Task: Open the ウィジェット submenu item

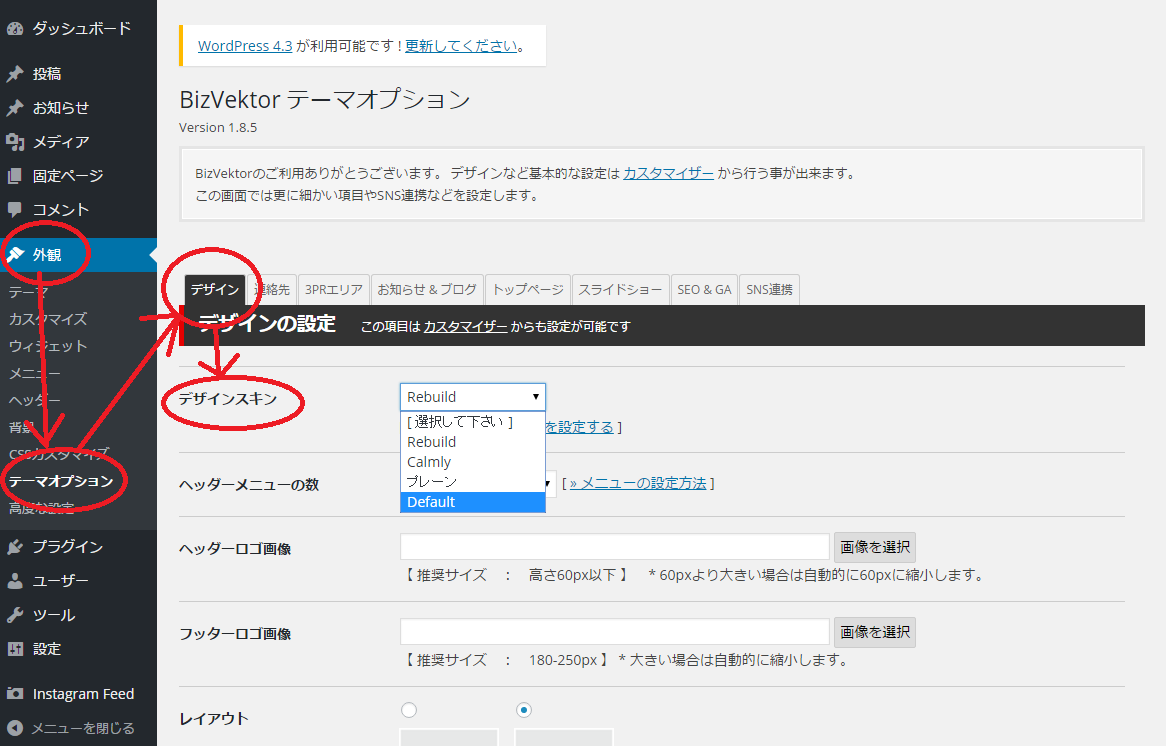Action: [48, 346]
